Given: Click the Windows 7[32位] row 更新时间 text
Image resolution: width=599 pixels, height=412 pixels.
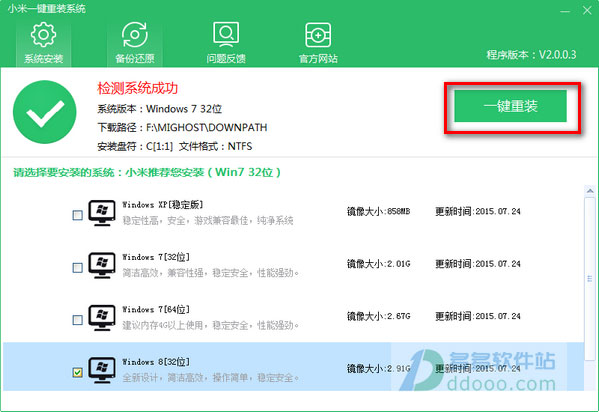Looking at the screenshot, I should [x=478, y=264].
